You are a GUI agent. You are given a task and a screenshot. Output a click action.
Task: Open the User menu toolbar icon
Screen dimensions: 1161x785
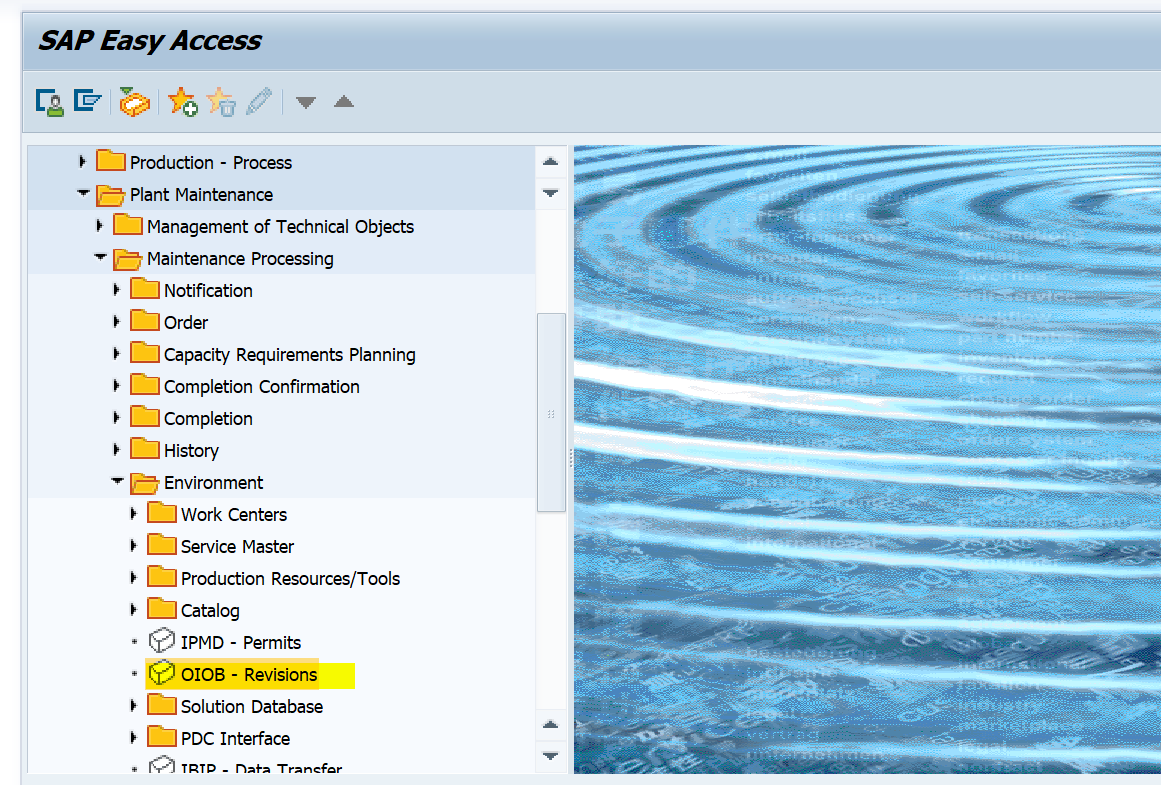[50, 102]
